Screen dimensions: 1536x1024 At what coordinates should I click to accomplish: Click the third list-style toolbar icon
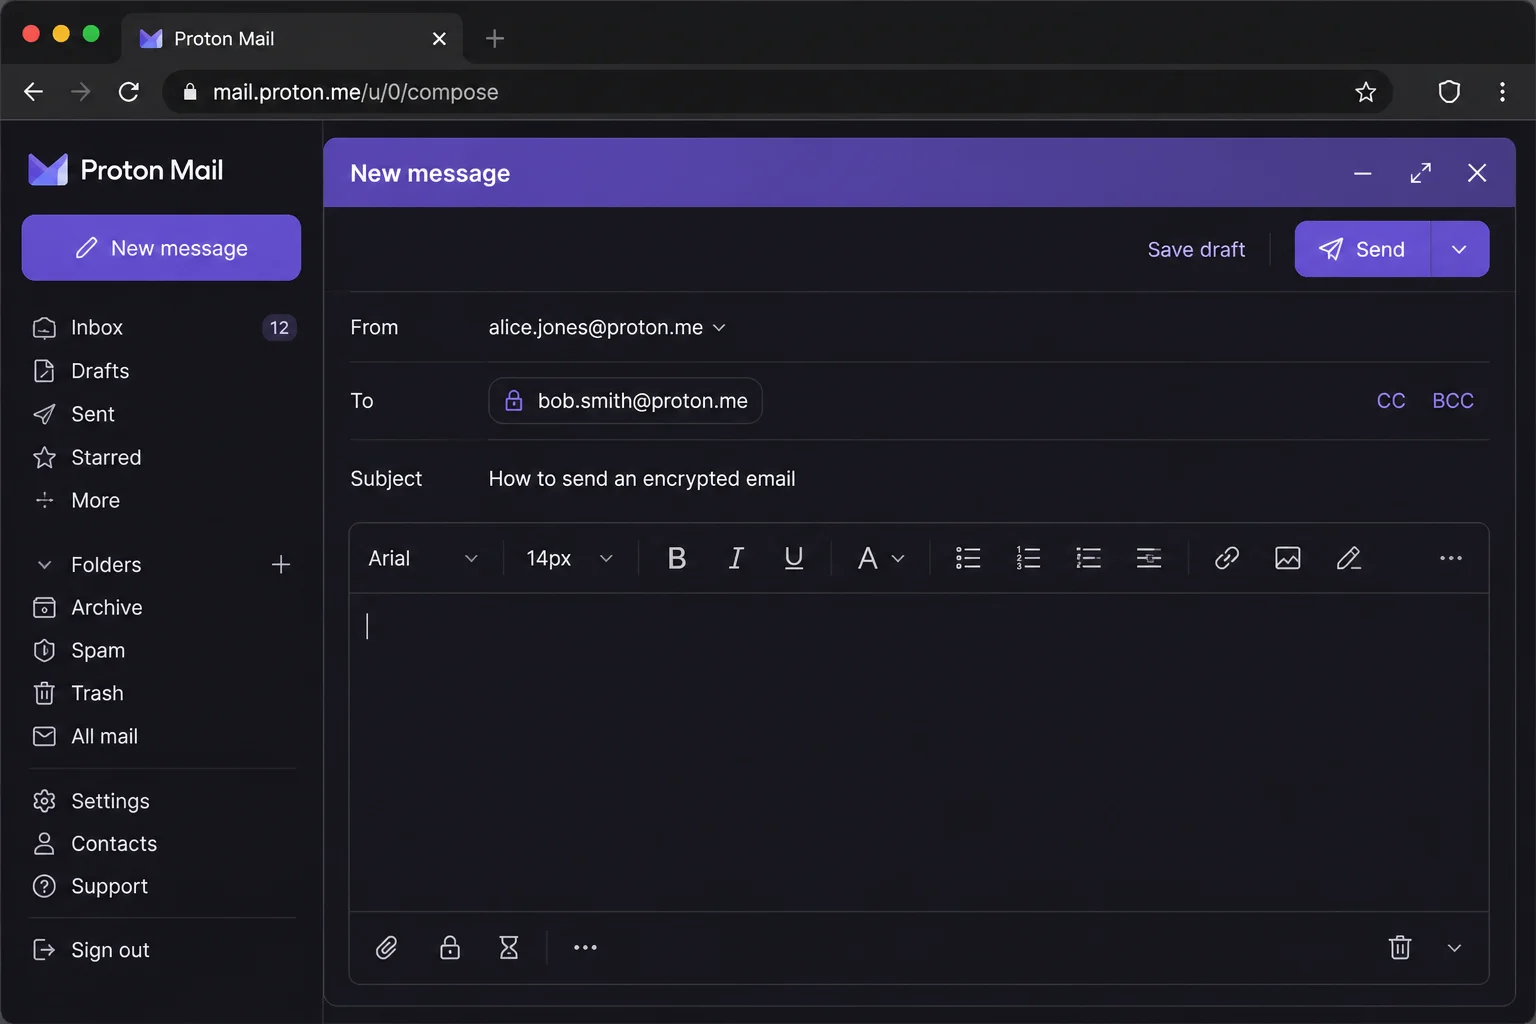click(1088, 558)
